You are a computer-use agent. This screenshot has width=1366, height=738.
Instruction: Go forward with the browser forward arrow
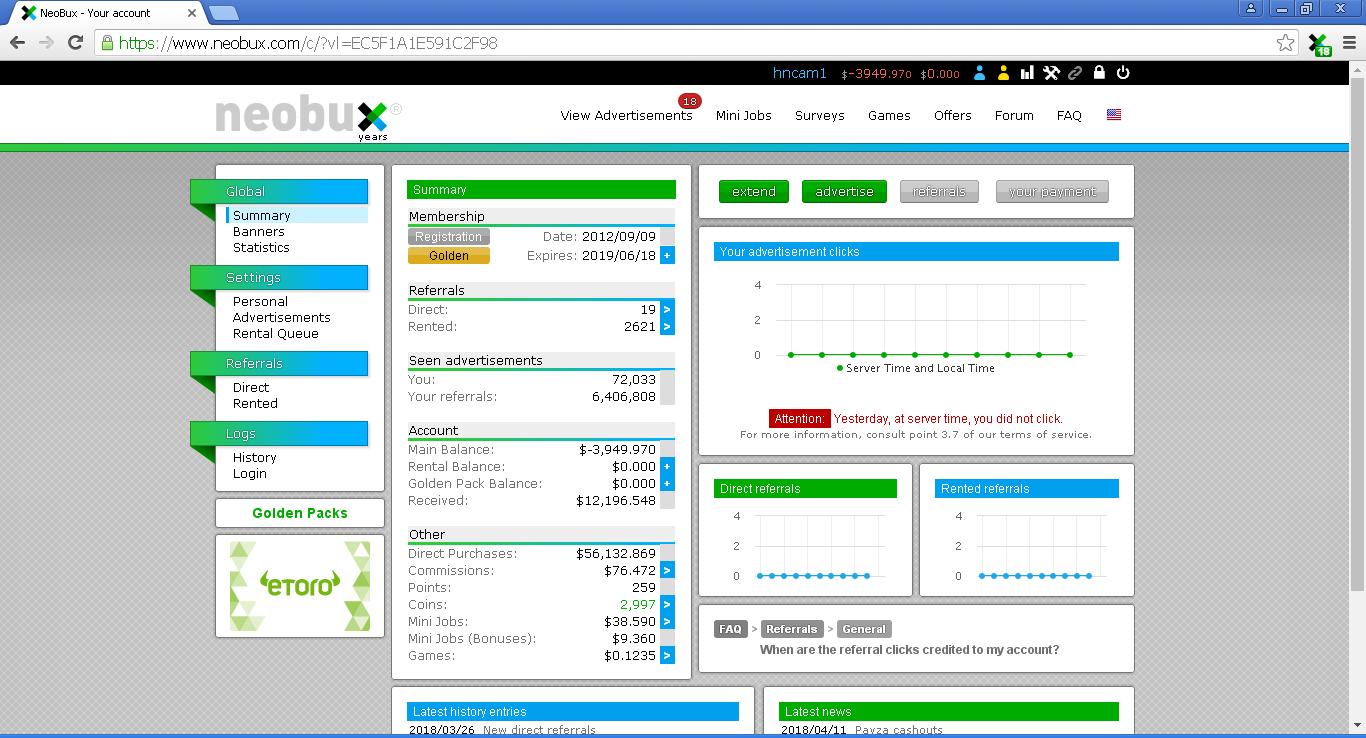point(46,43)
